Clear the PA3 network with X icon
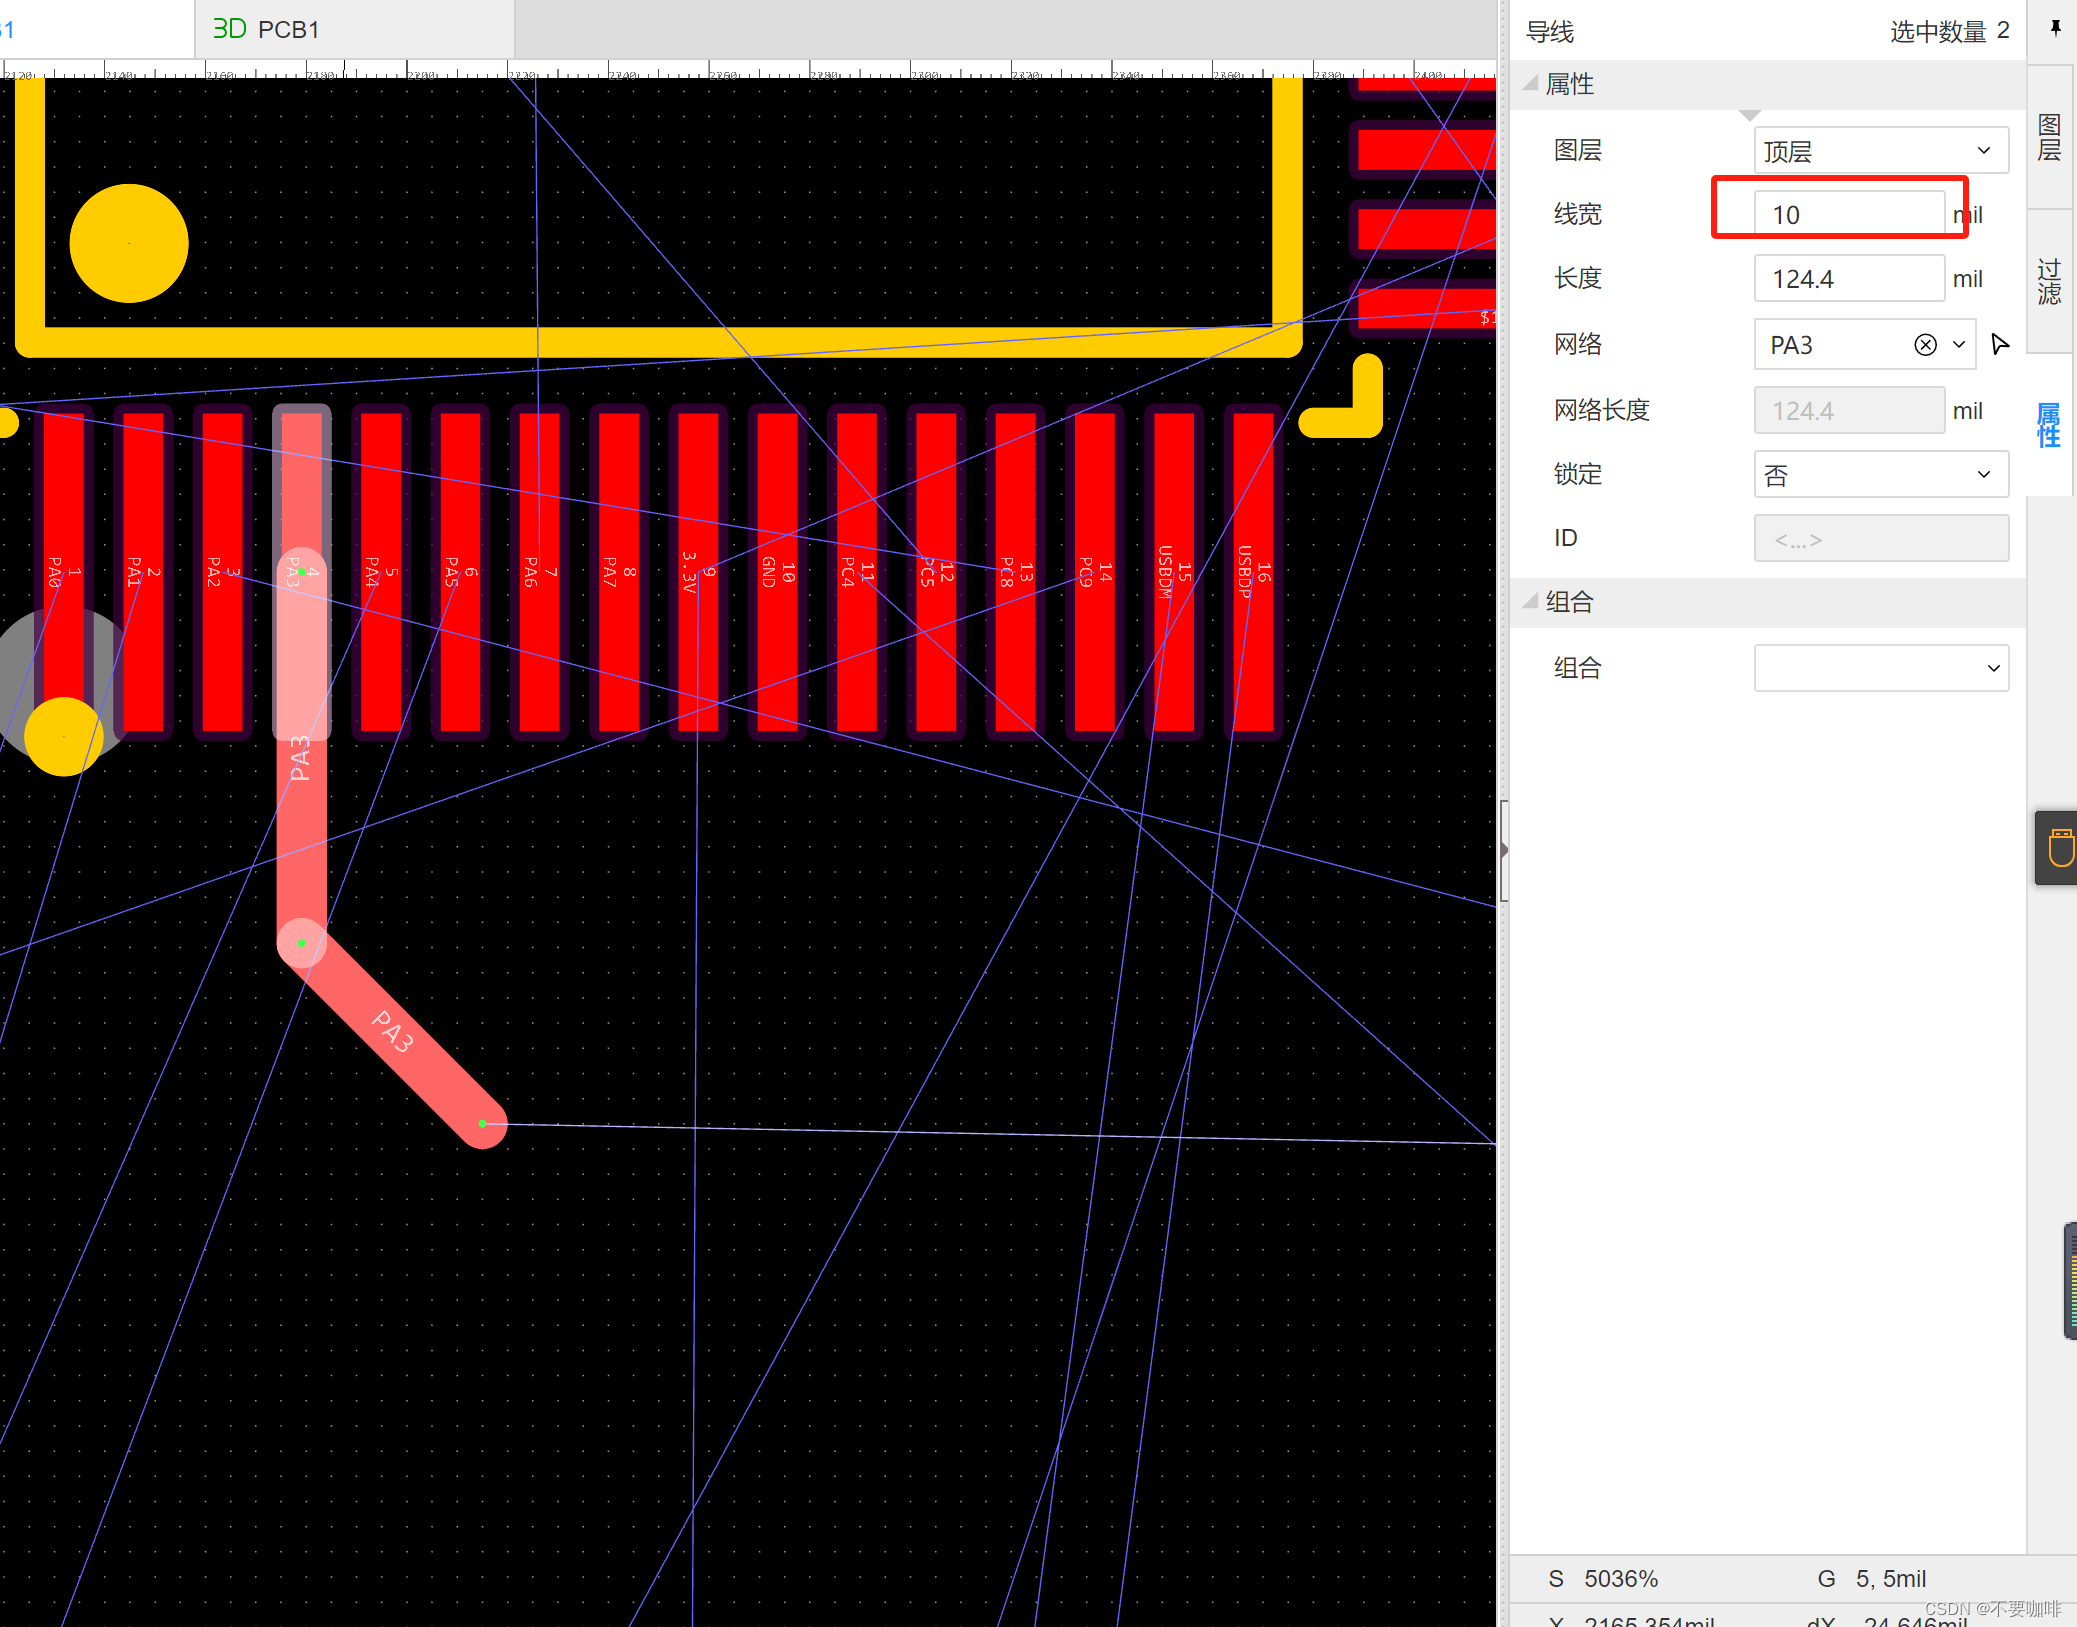 click(x=1925, y=345)
